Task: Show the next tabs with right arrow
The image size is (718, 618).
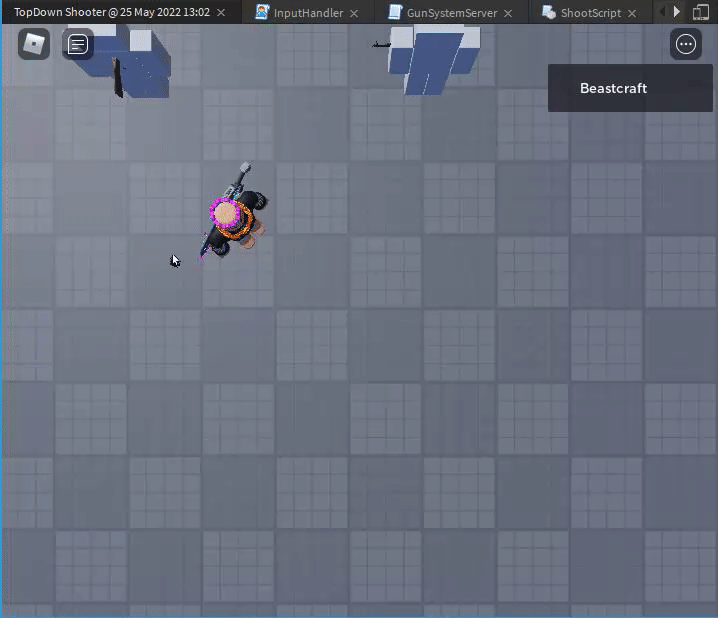Action: tap(677, 12)
